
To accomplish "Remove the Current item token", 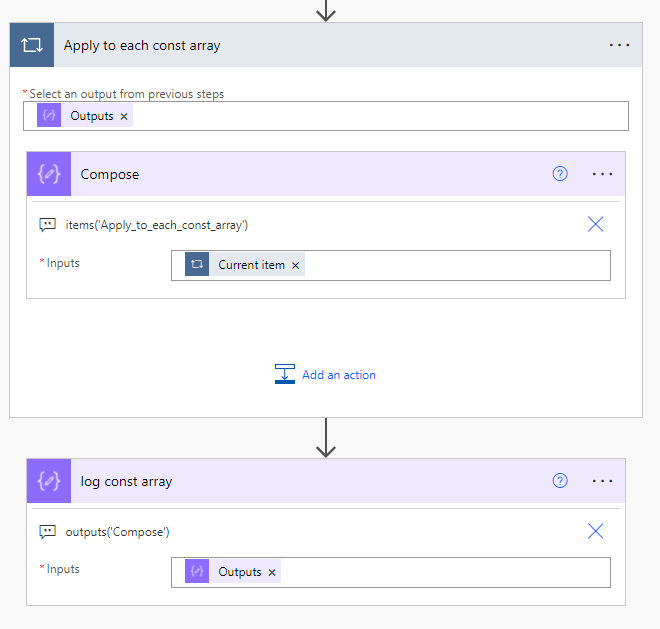I will [295, 265].
